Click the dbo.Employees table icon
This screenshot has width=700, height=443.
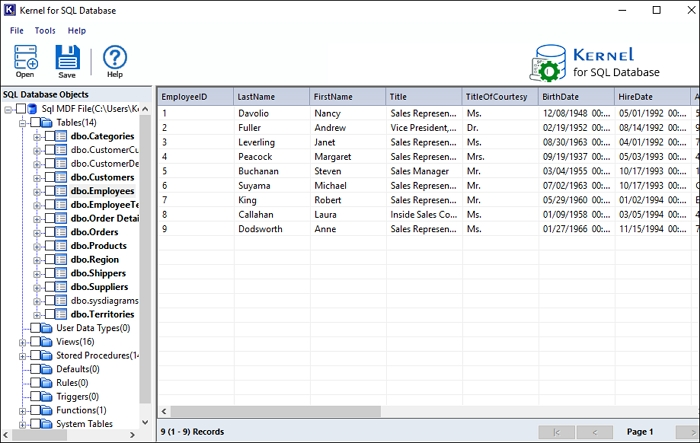click(x=62, y=191)
